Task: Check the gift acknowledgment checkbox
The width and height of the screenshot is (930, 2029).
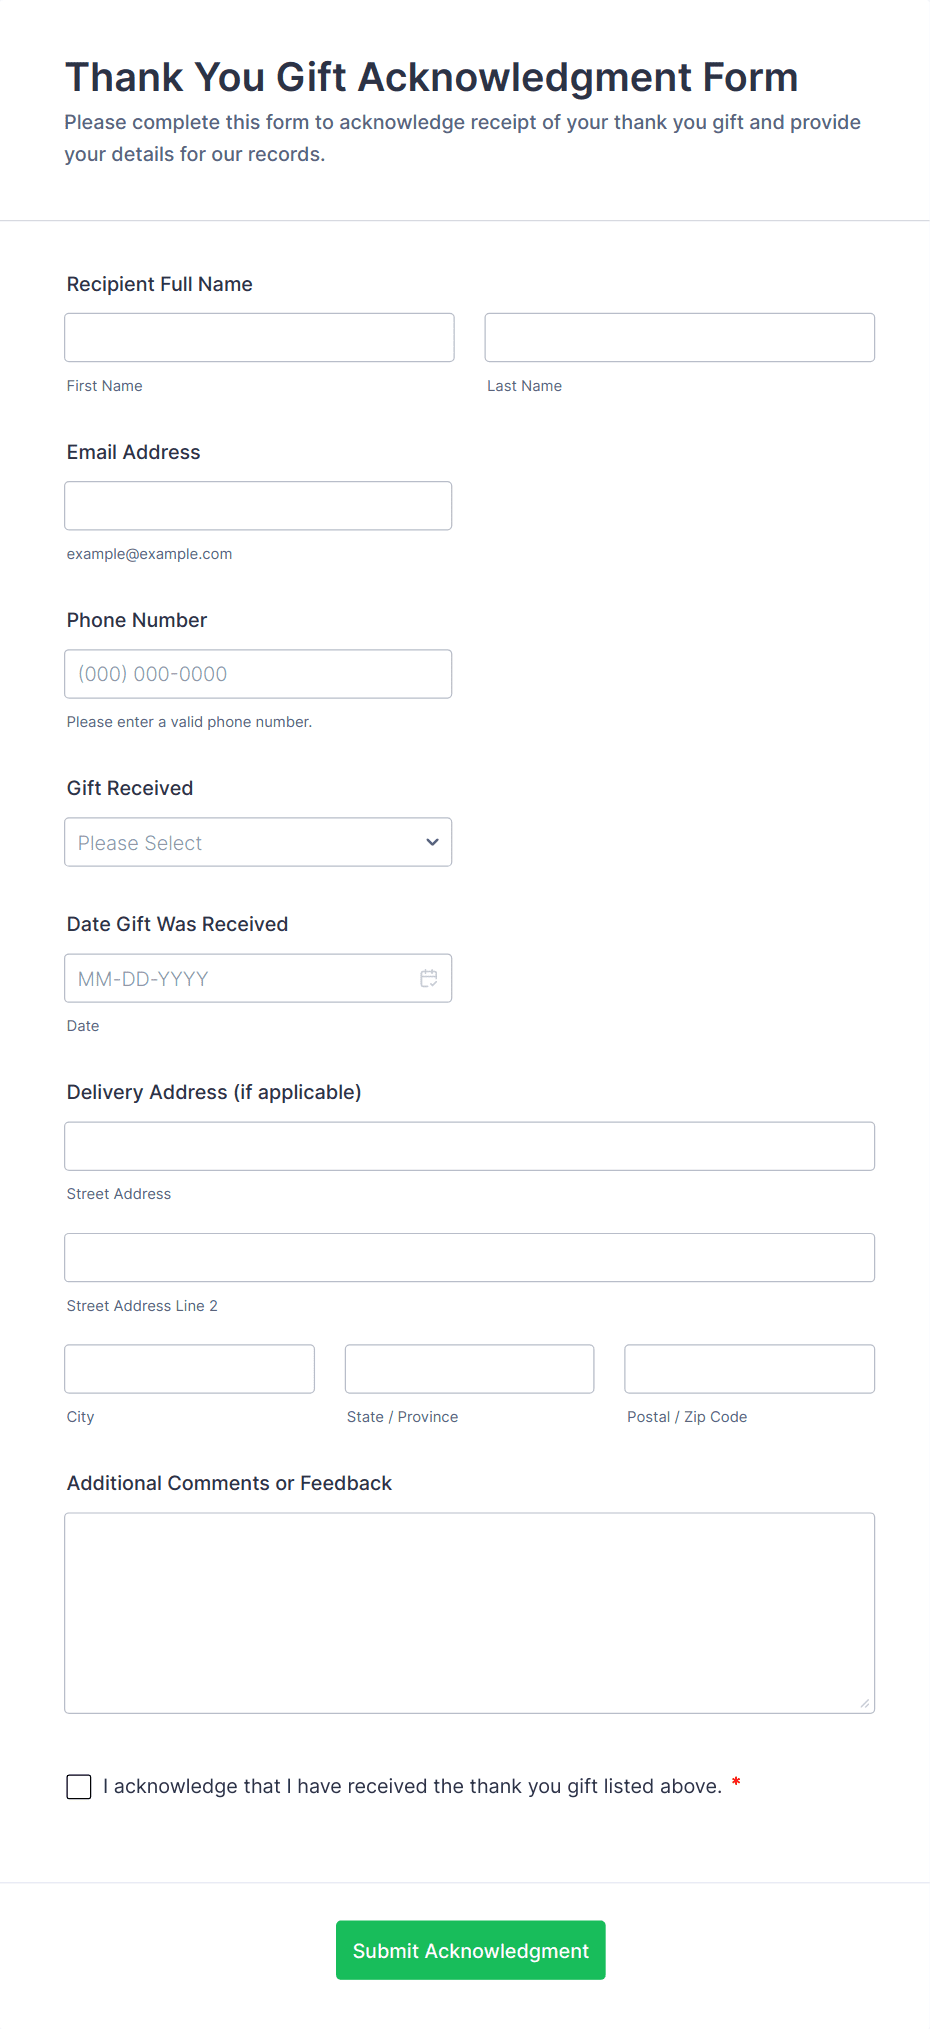Action: tap(79, 1786)
